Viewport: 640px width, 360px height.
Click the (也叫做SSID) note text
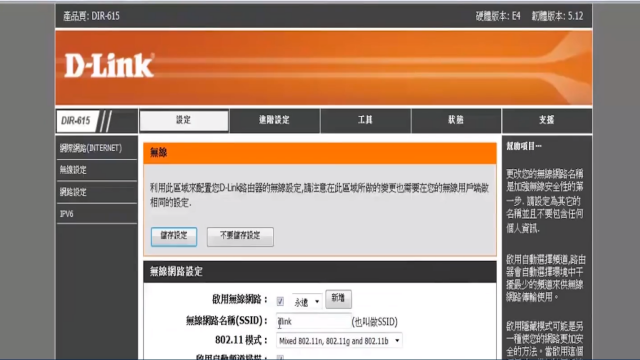375,322
